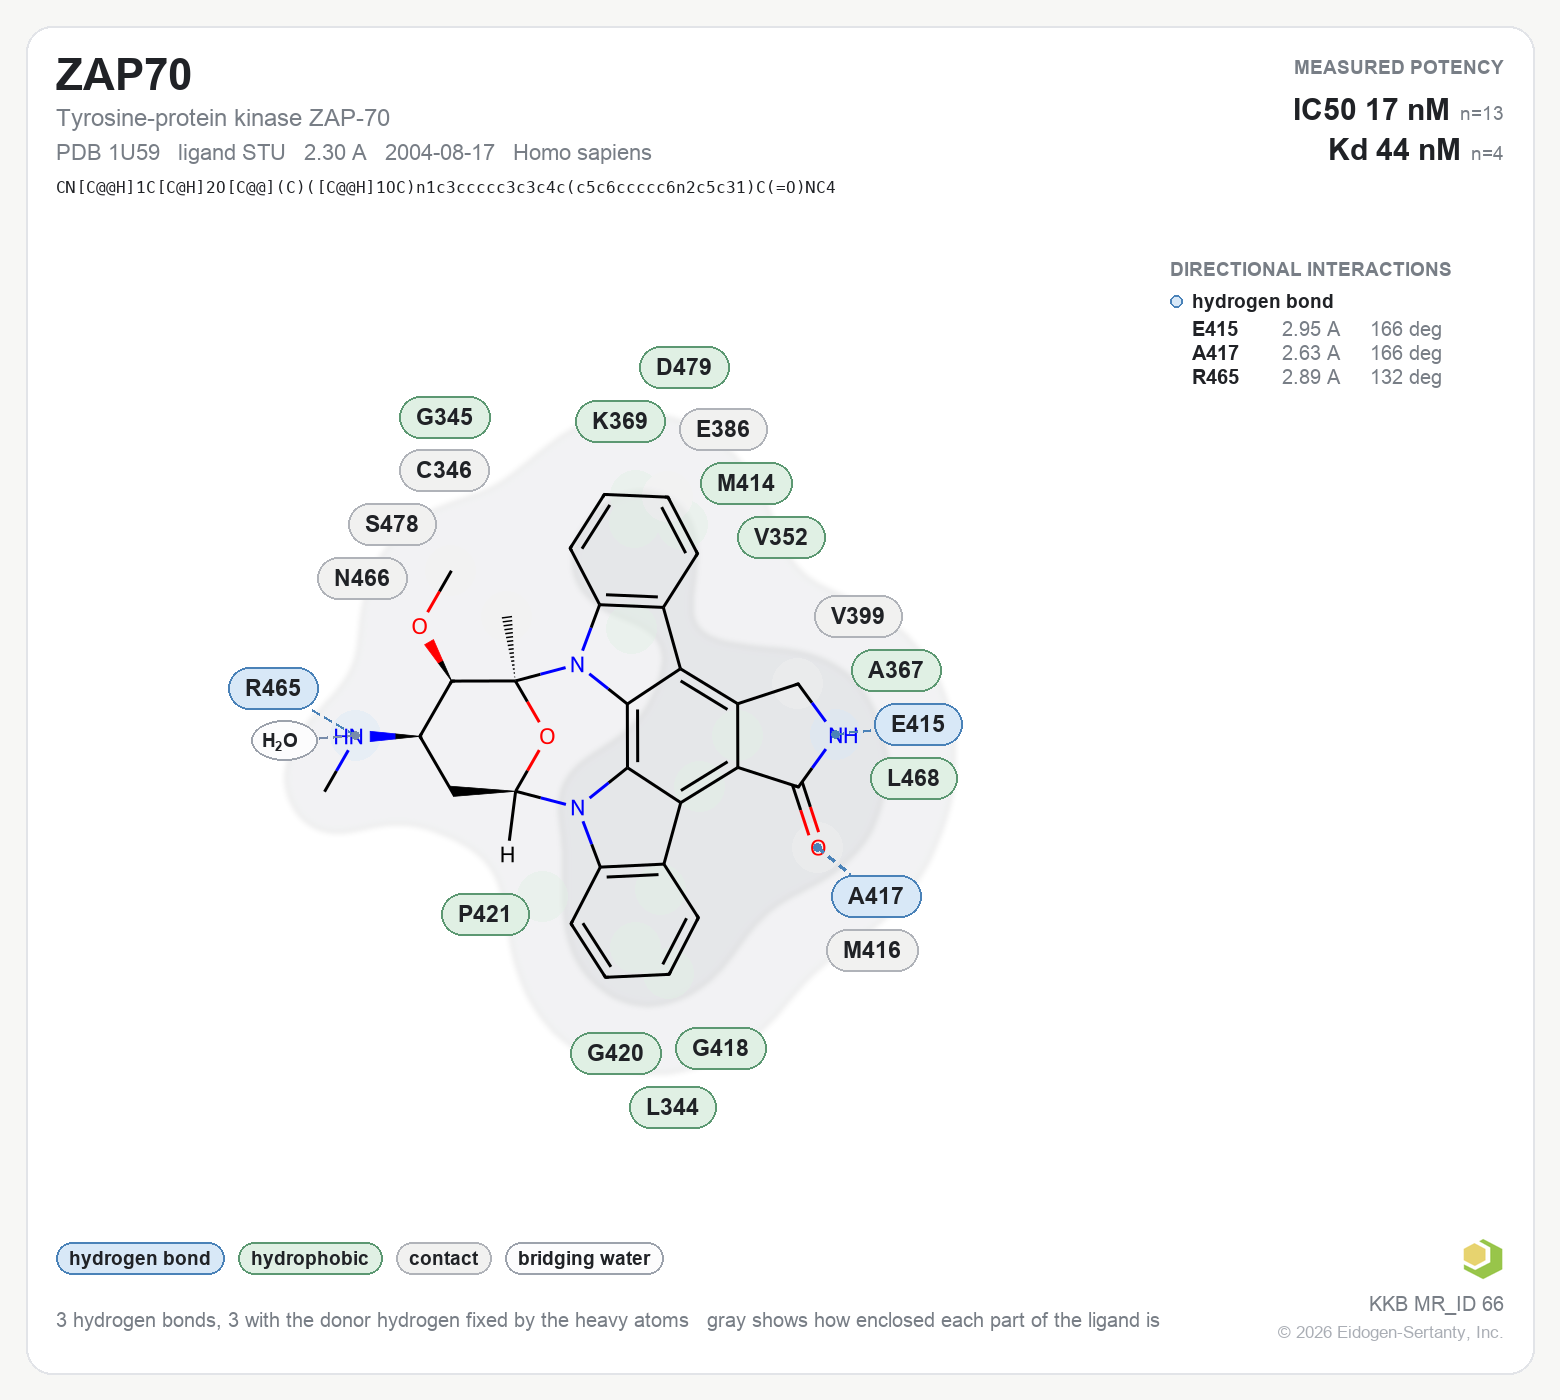Image resolution: width=1560 pixels, height=1400 pixels.
Task: Click the hydrogen bond circle marker icon
Action: click(1176, 301)
